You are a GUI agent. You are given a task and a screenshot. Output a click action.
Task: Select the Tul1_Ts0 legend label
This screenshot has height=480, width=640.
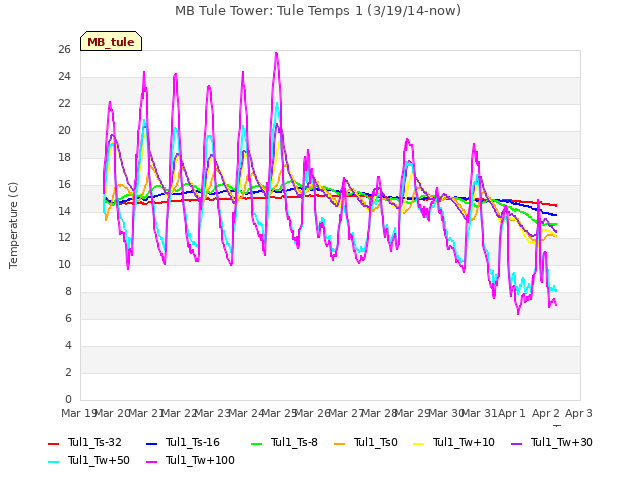[376, 442]
